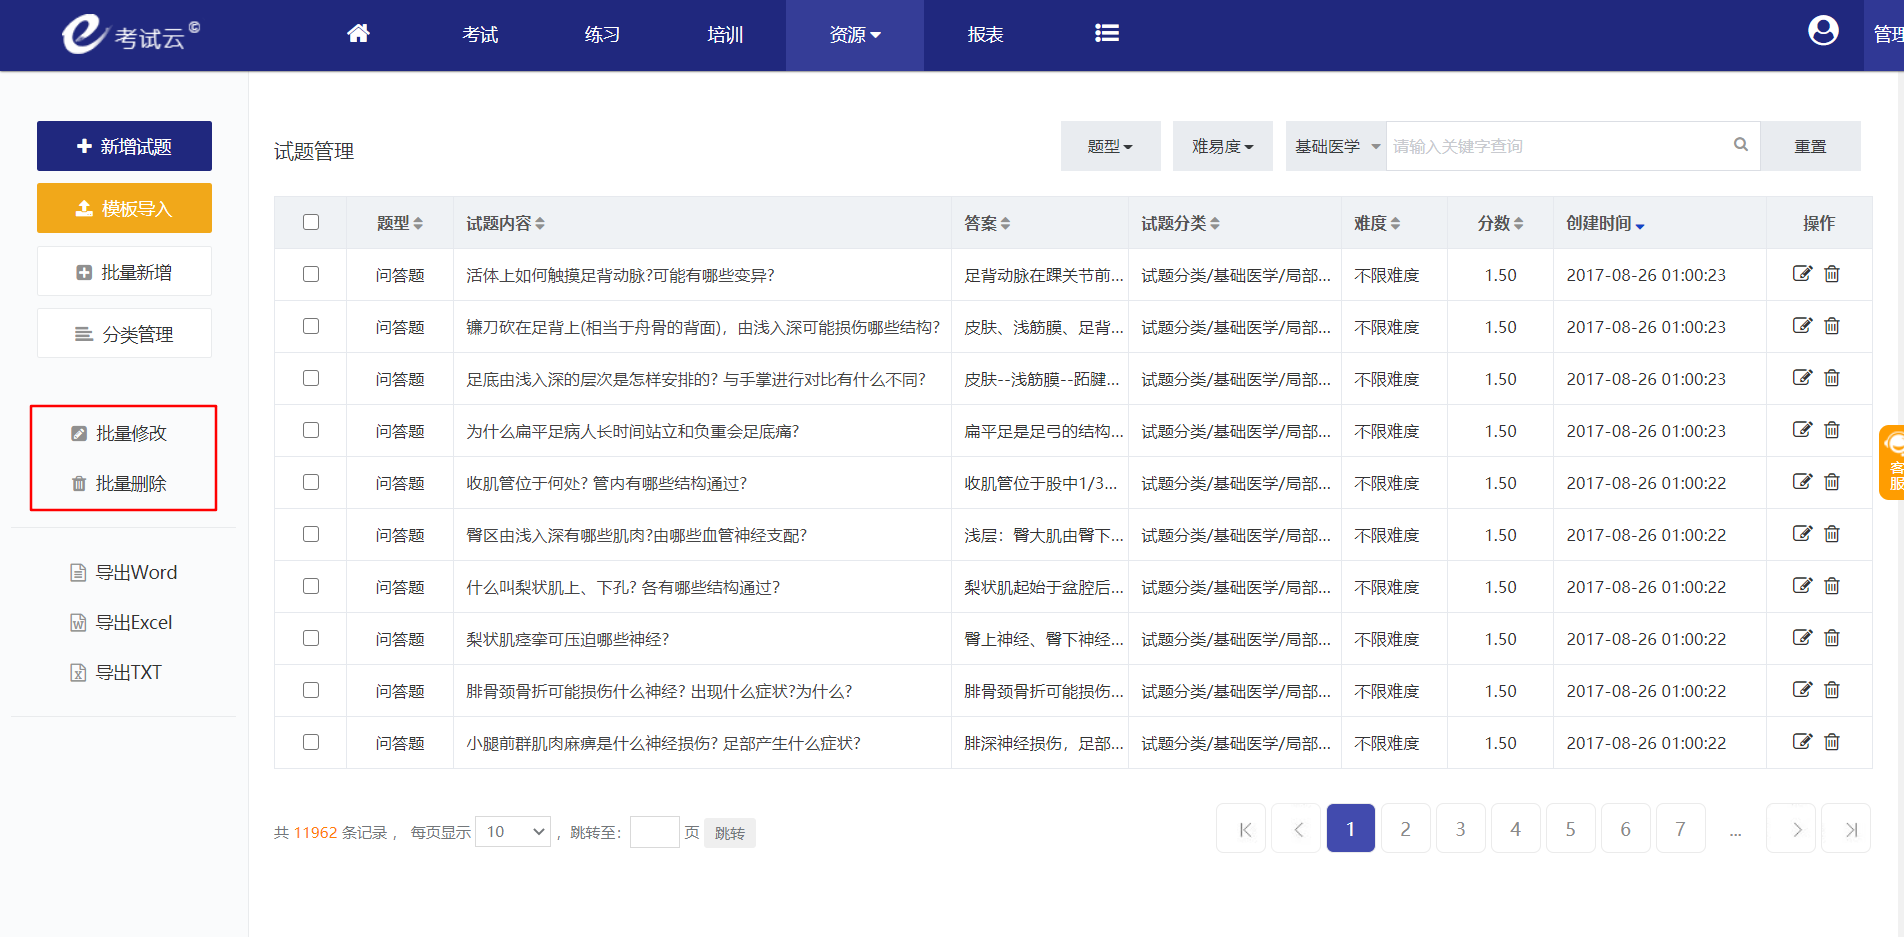Edit the 小腿前群肌肉麻痹 question
The width and height of the screenshot is (1904, 937).
click(x=1802, y=742)
